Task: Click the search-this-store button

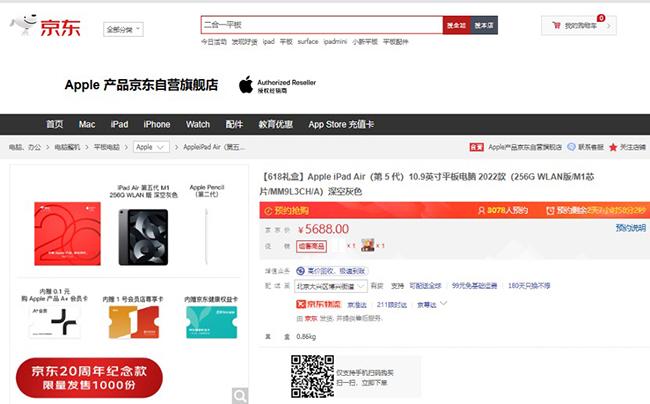Action: 484,25
